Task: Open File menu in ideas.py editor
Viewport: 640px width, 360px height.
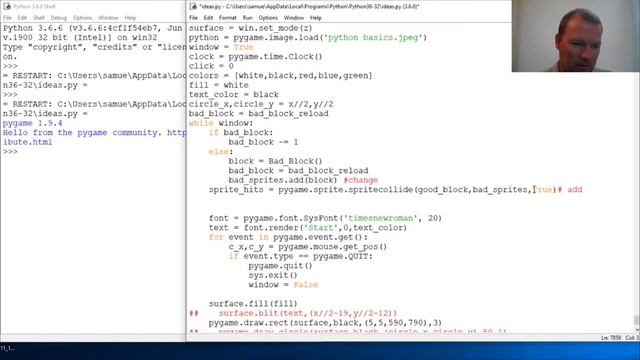Action: coord(193,18)
